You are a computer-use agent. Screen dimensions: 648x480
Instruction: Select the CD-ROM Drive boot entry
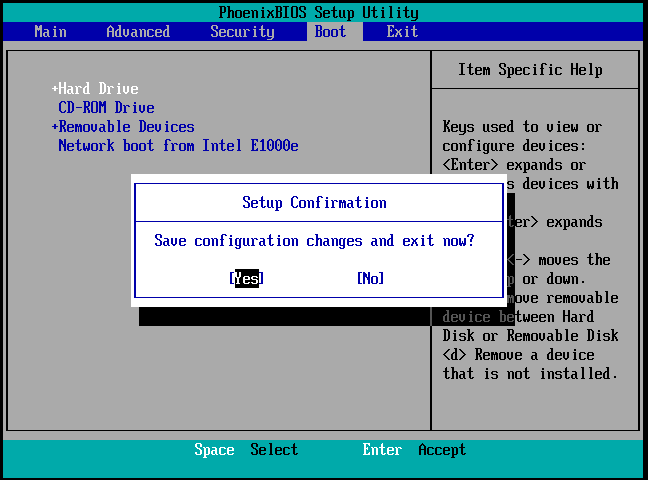click(106, 108)
